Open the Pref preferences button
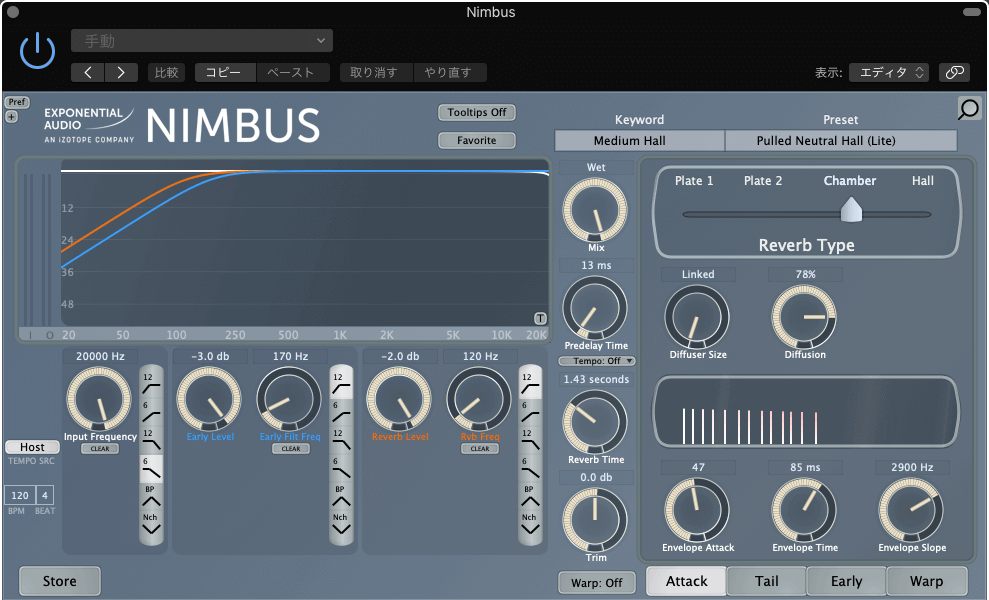This screenshot has height=600, width=989. (x=17, y=102)
